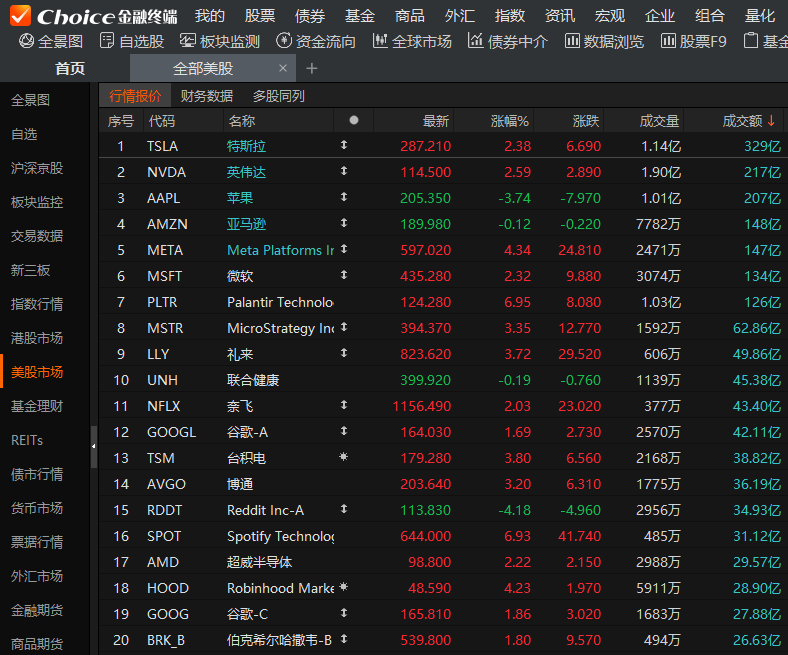Screen dimensions: 788x655
Task: Click the marker icon in NFLX row
Action: tap(344, 405)
